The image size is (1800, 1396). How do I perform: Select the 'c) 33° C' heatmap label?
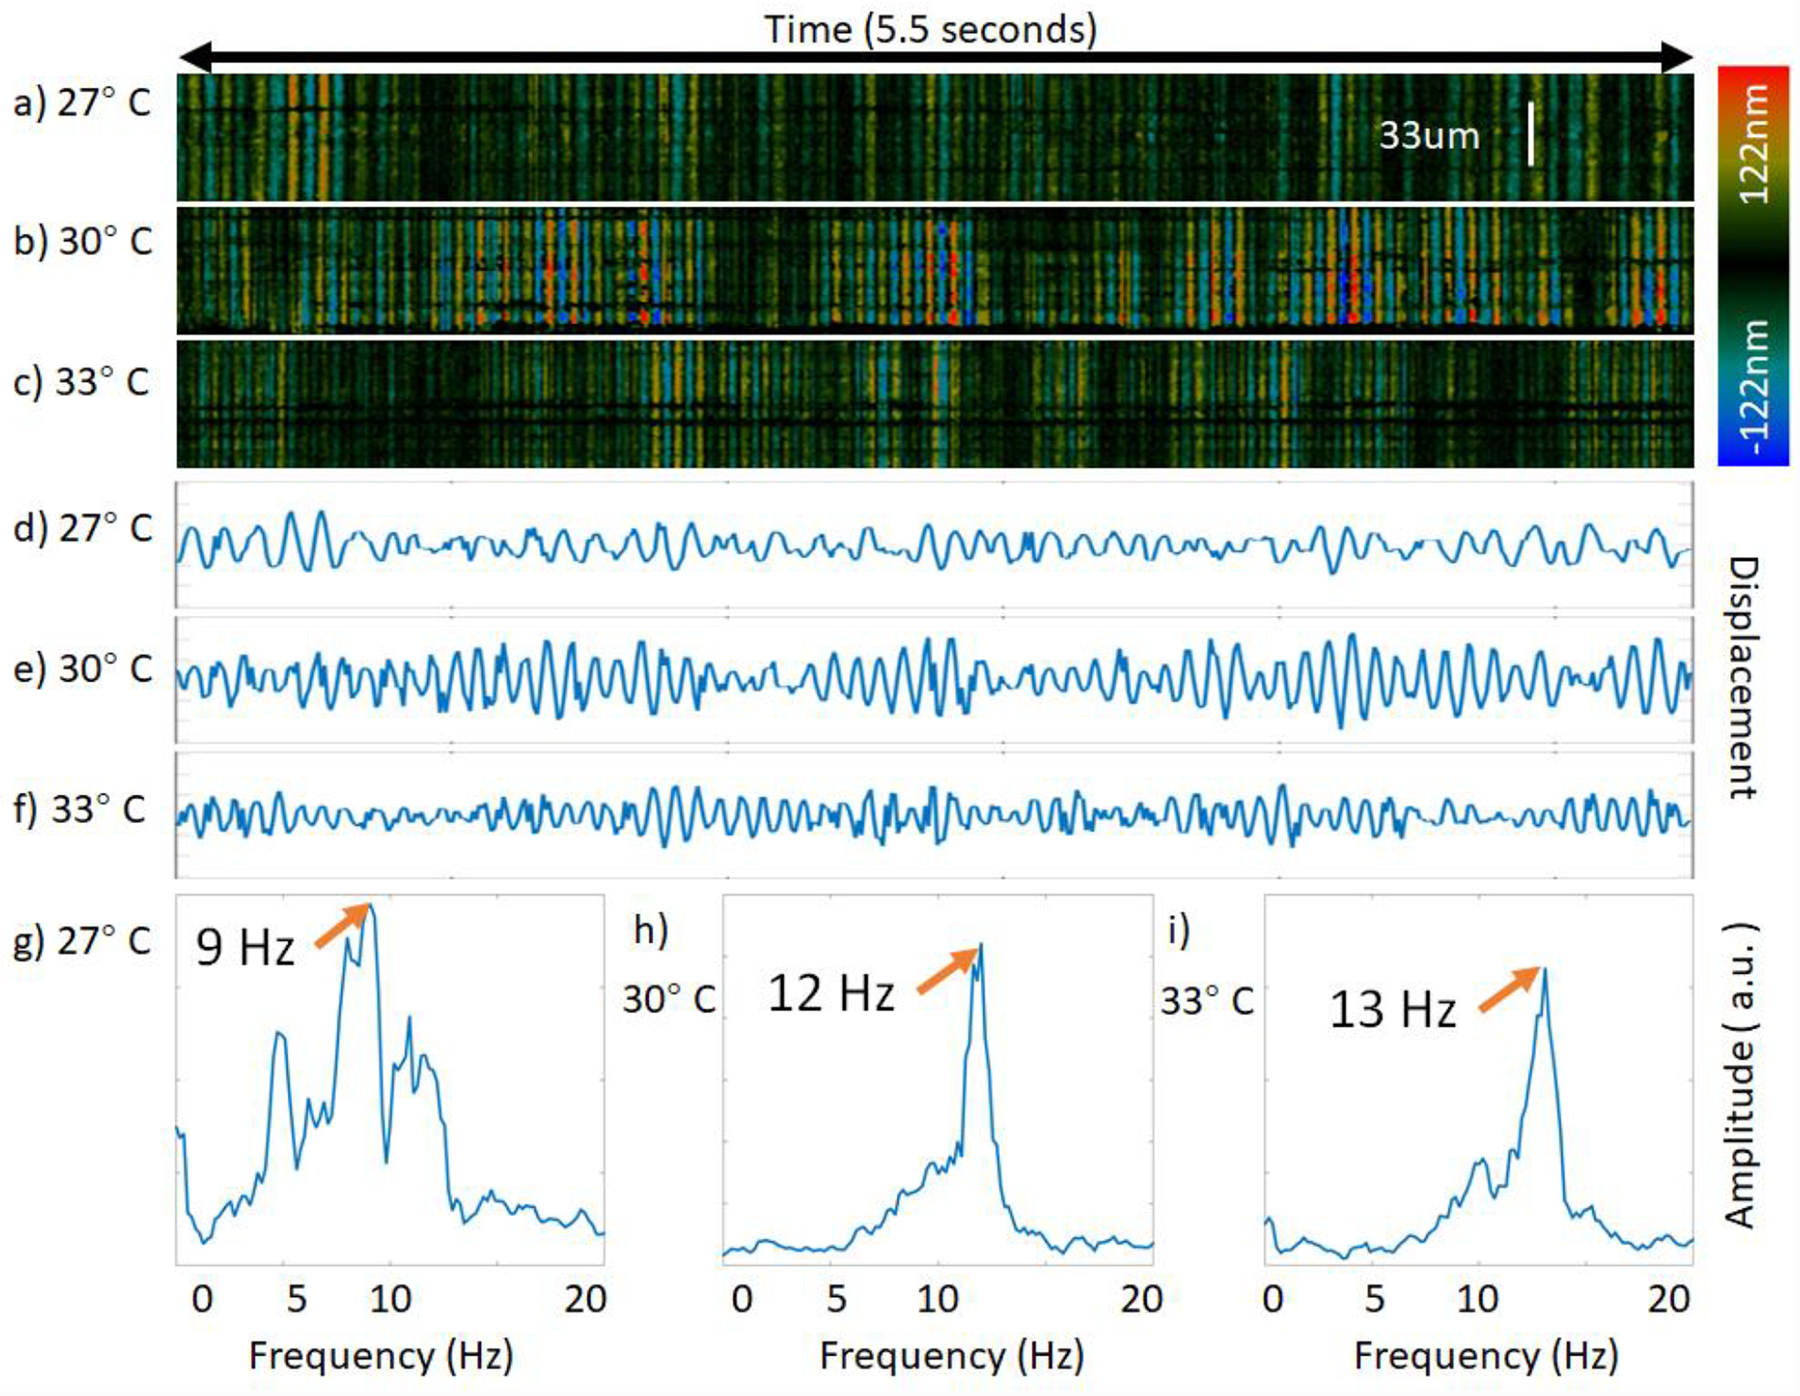pos(81,382)
